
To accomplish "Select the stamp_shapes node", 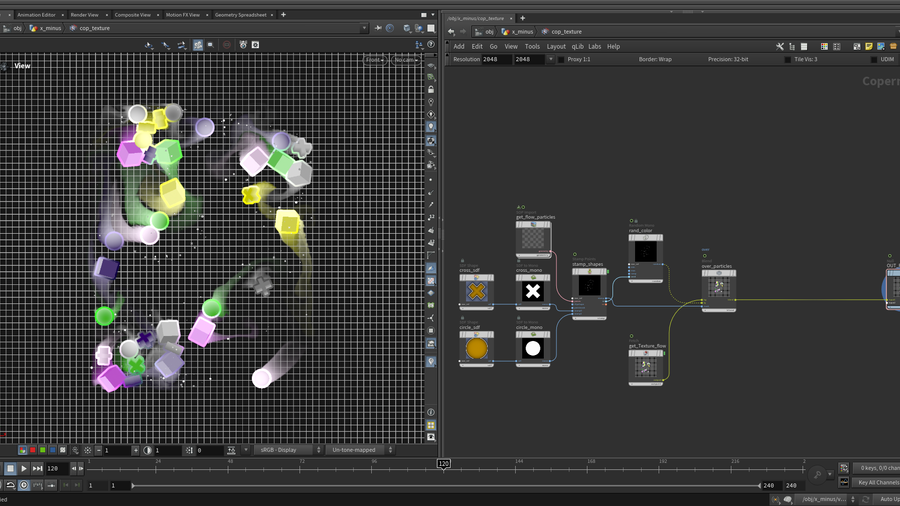I will tap(589, 286).
